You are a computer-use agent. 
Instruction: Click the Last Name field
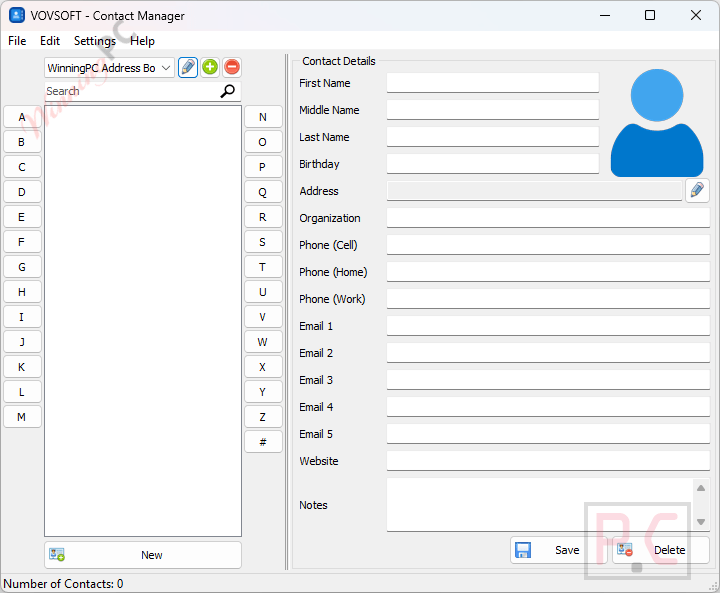[493, 137]
